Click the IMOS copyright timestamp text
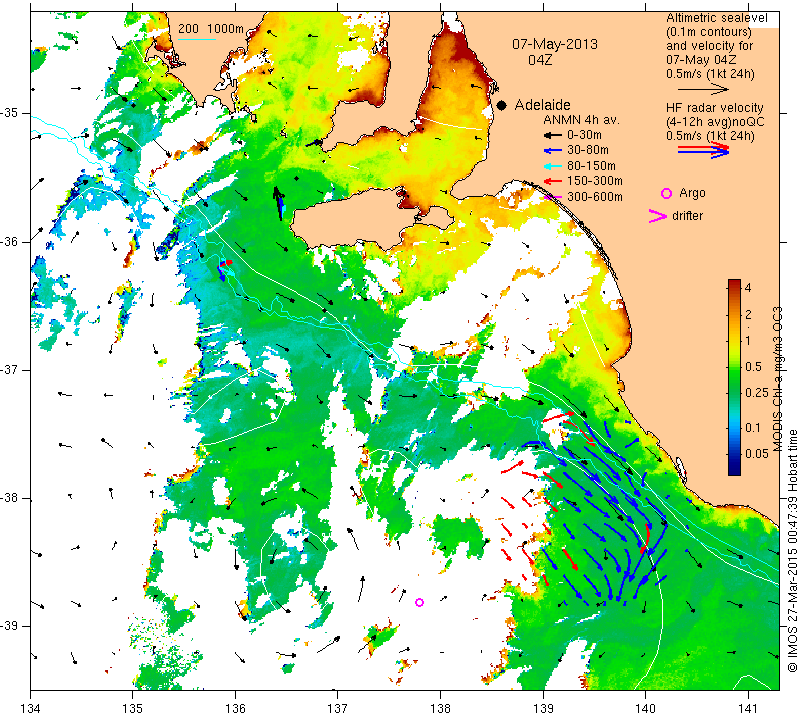This screenshot has height=720, width=800. coord(792,551)
